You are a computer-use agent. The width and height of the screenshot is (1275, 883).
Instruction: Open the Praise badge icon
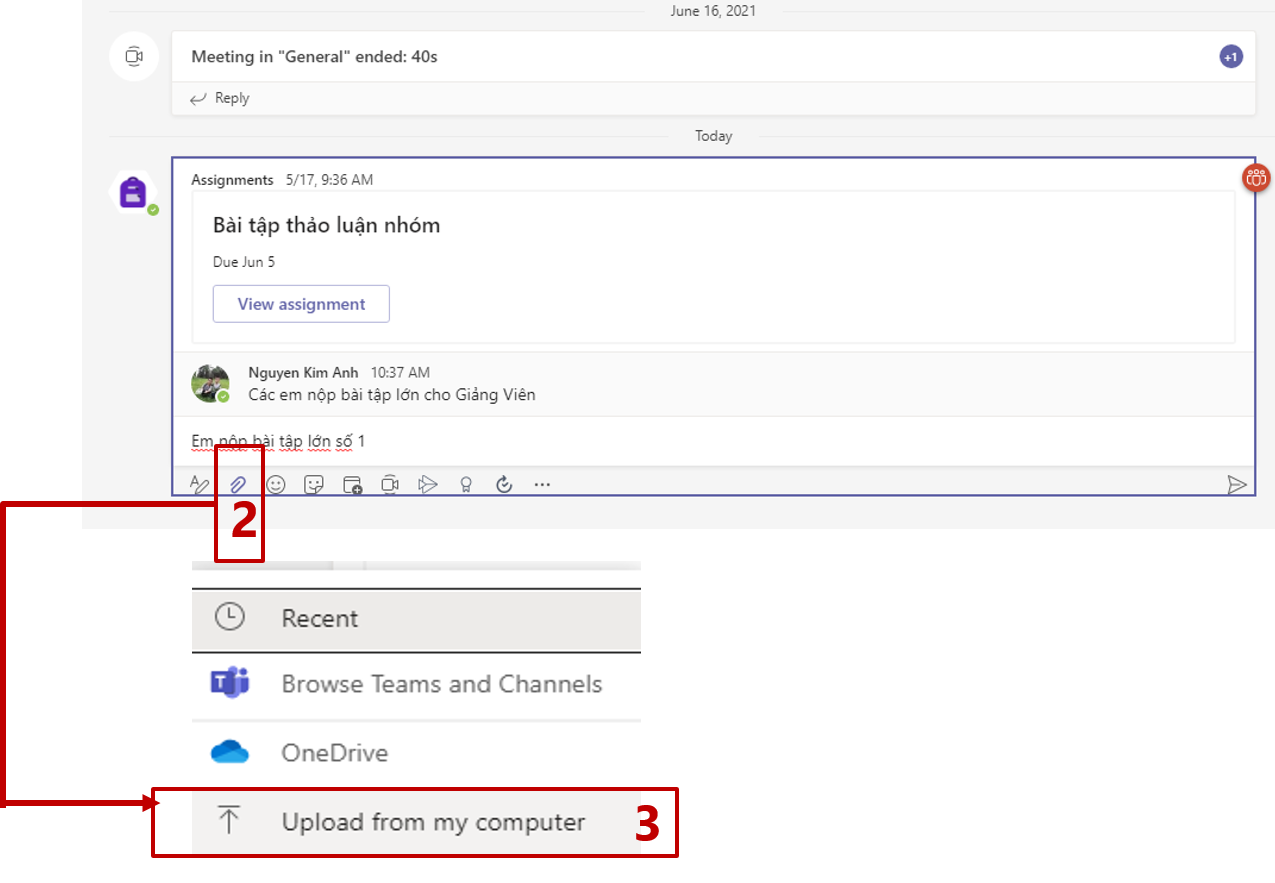point(466,485)
